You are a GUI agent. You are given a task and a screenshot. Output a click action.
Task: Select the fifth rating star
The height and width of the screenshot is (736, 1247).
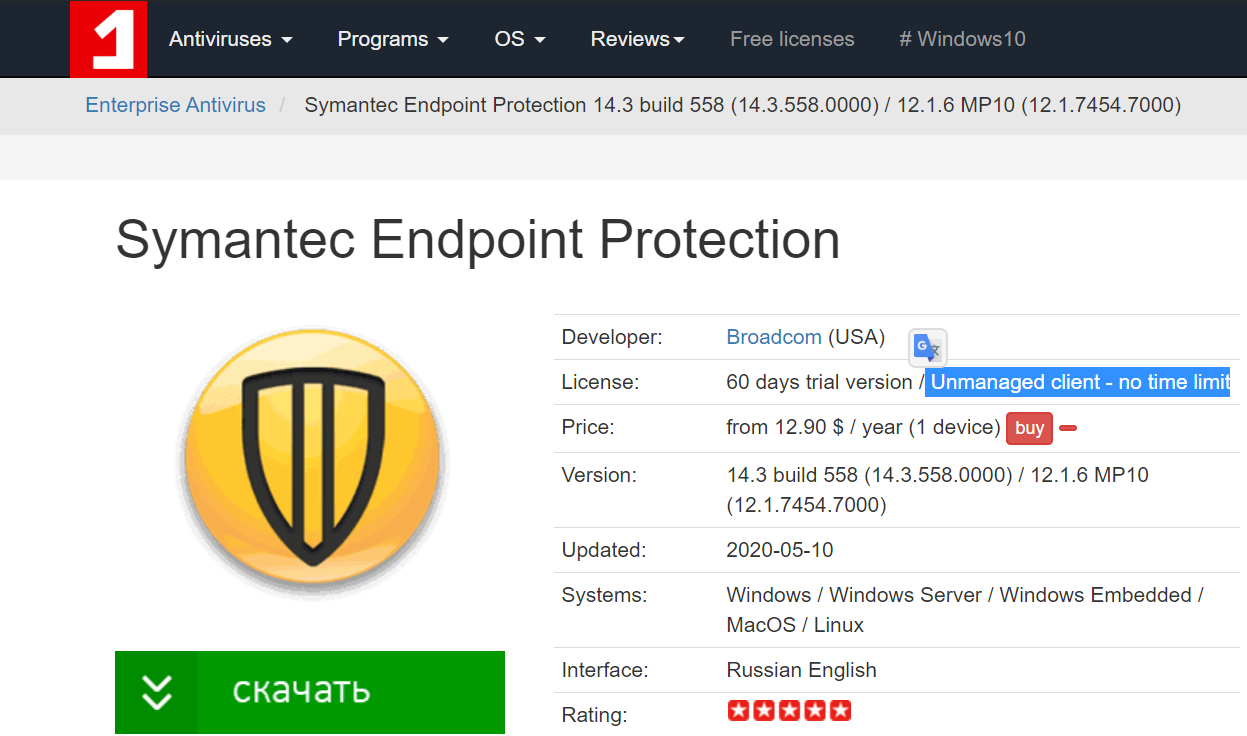(840, 711)
